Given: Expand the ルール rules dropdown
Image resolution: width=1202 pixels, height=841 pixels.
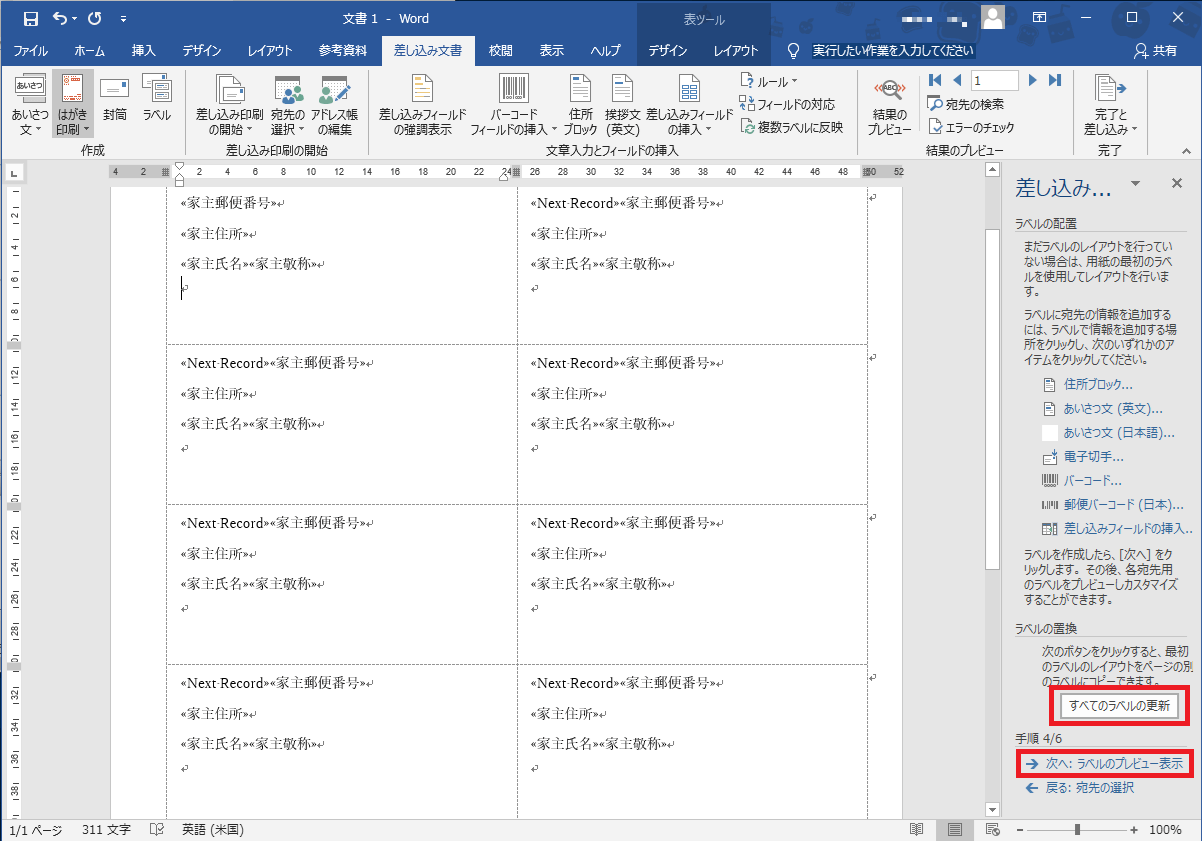Looking at the screenshot, I should coord(769,81).
